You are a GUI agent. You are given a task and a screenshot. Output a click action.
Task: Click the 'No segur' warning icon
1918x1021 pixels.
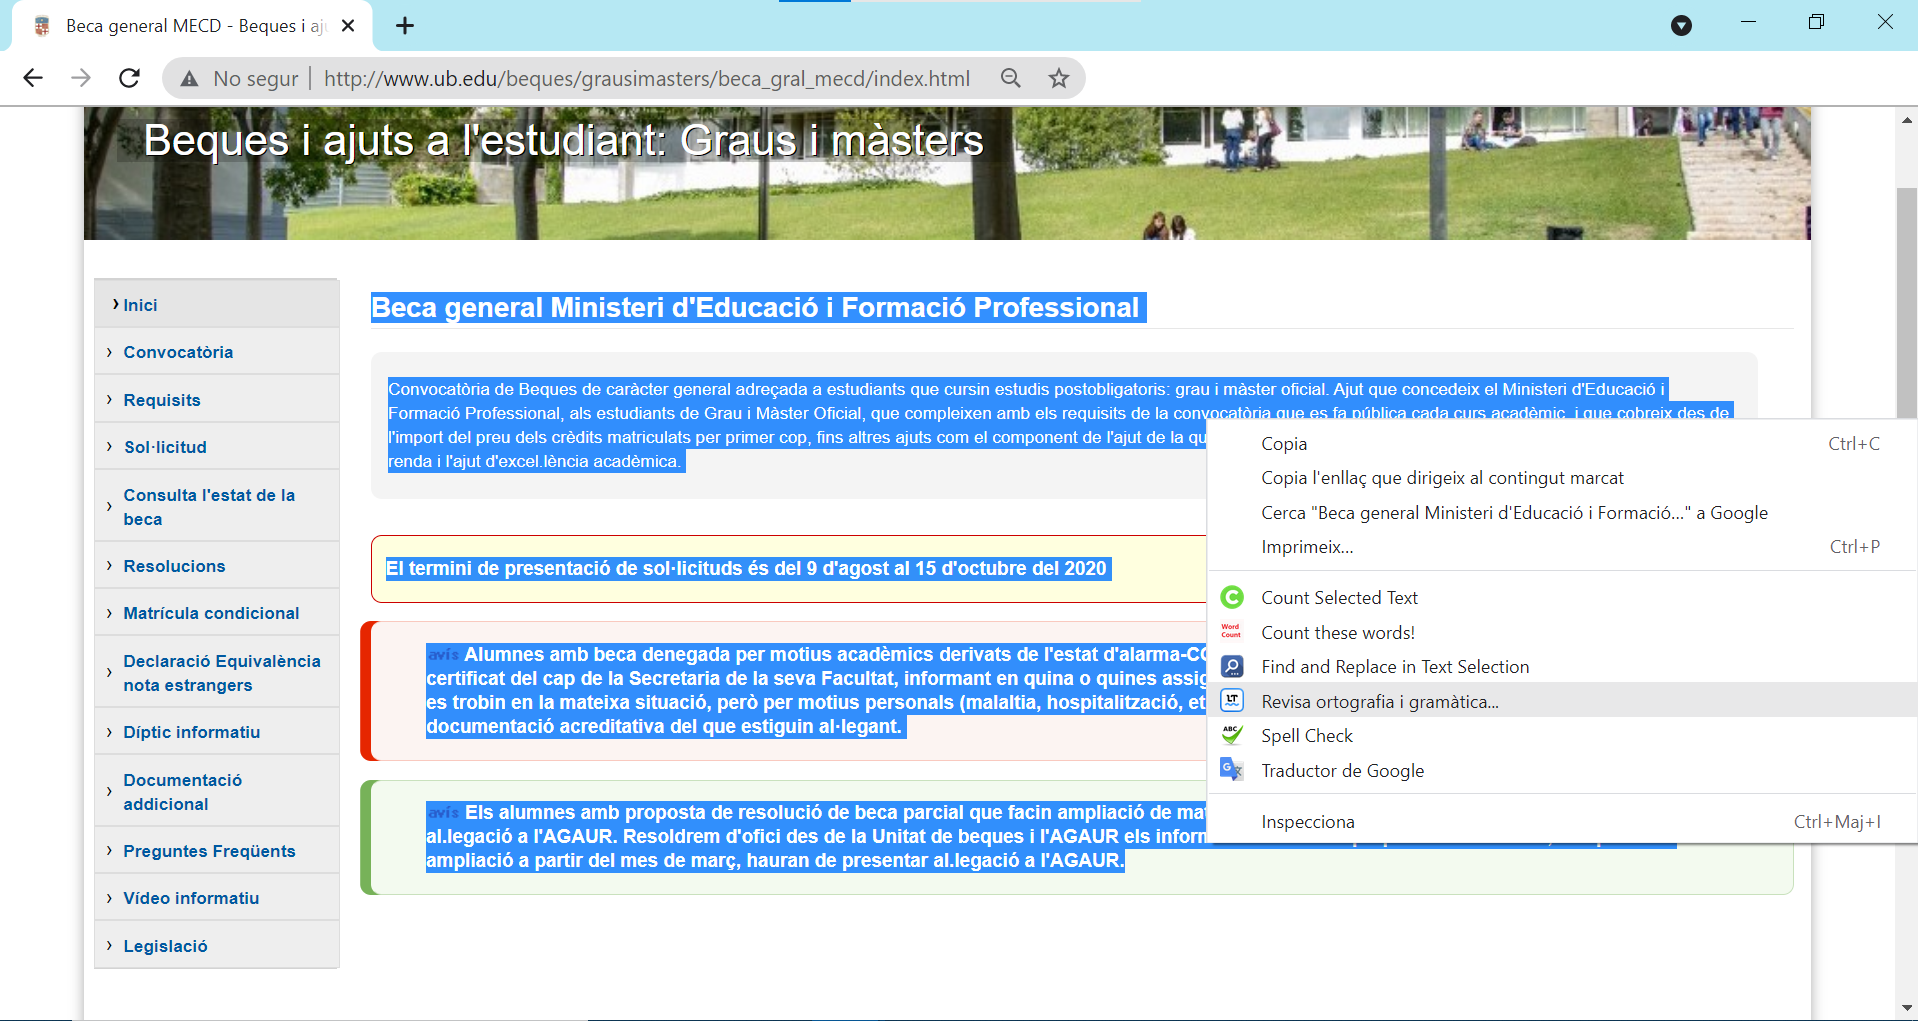coord(190,79)
